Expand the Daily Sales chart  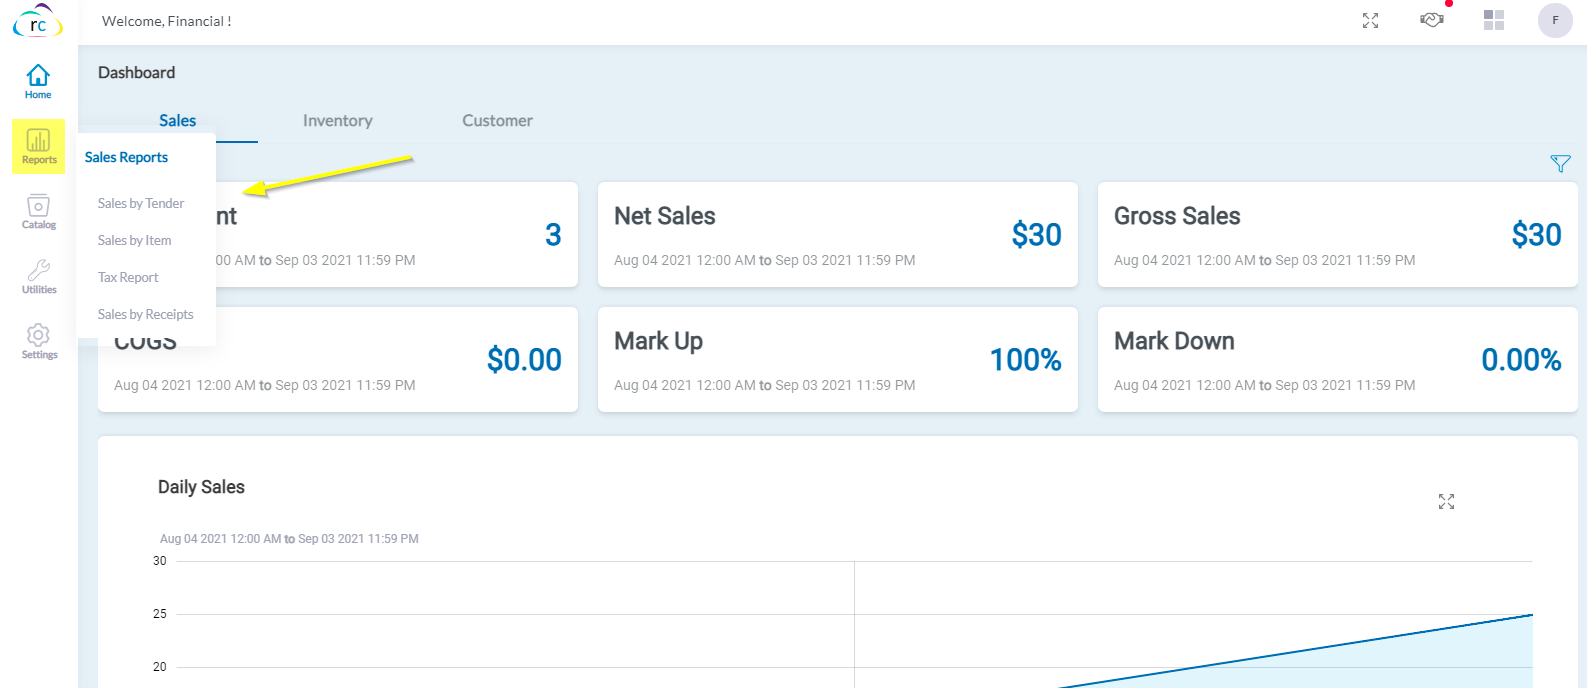[1446, 501]
